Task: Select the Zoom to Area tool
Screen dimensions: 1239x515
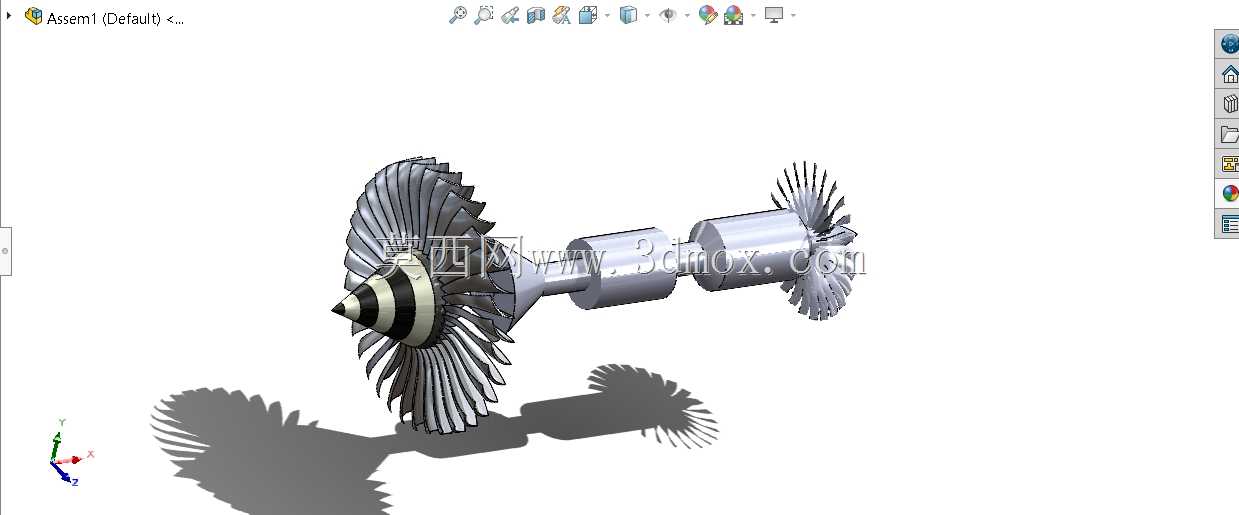Action: 484,15
